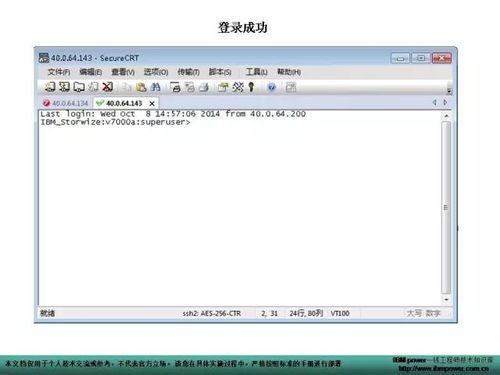
Task: Click the IBM_Storwize:v7000a:superuser> prompt line
Action: 115,122
